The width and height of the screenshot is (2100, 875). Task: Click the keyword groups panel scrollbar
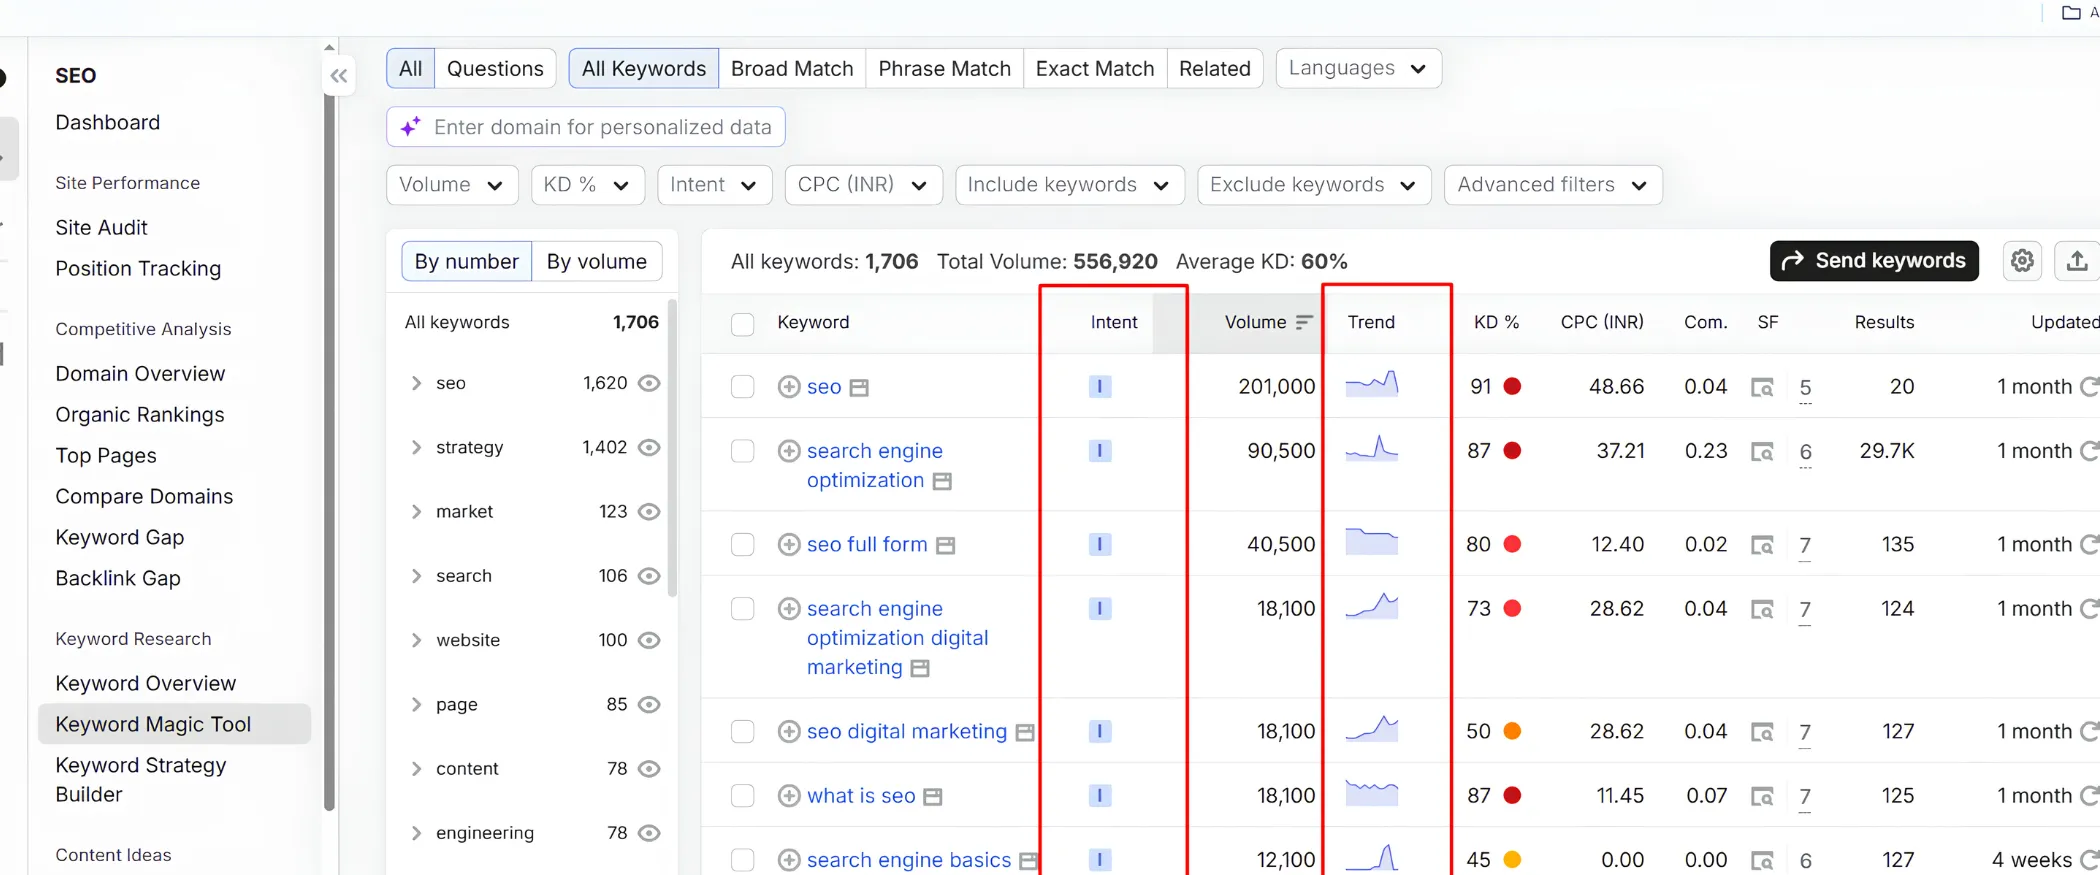click(x=672, y=446)
